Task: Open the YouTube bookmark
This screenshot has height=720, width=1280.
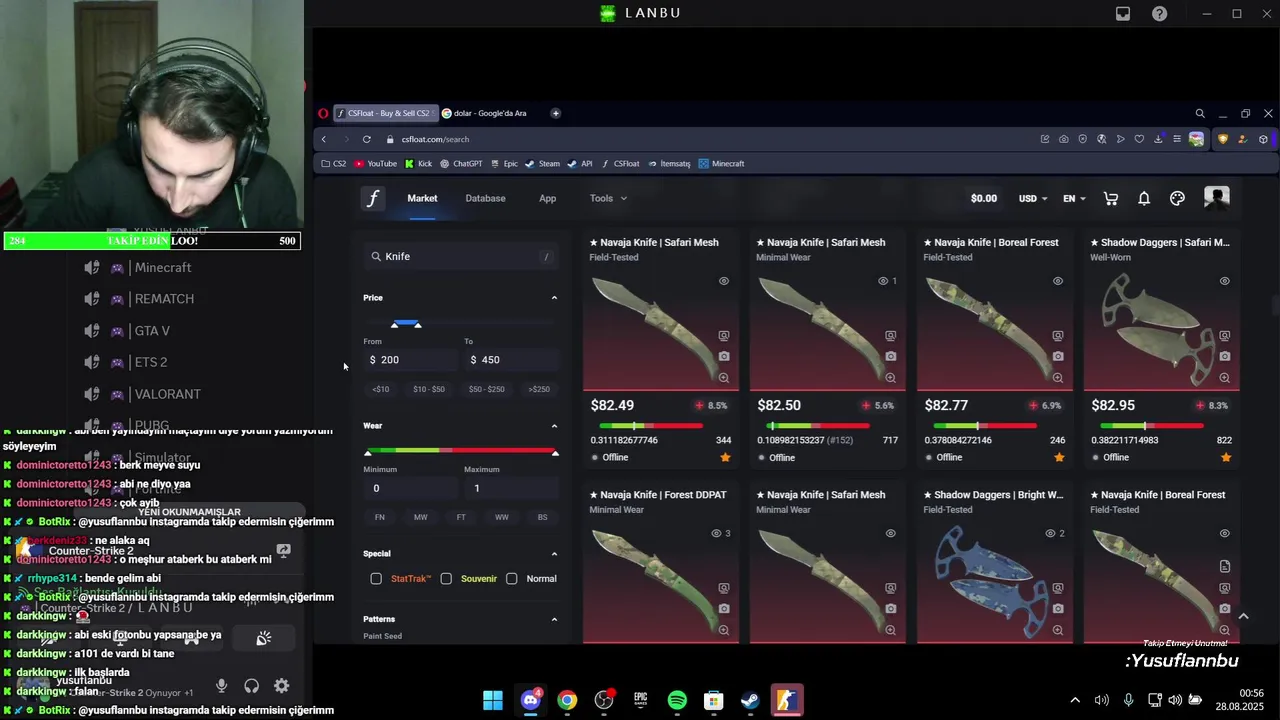Action: pos(375,163)
